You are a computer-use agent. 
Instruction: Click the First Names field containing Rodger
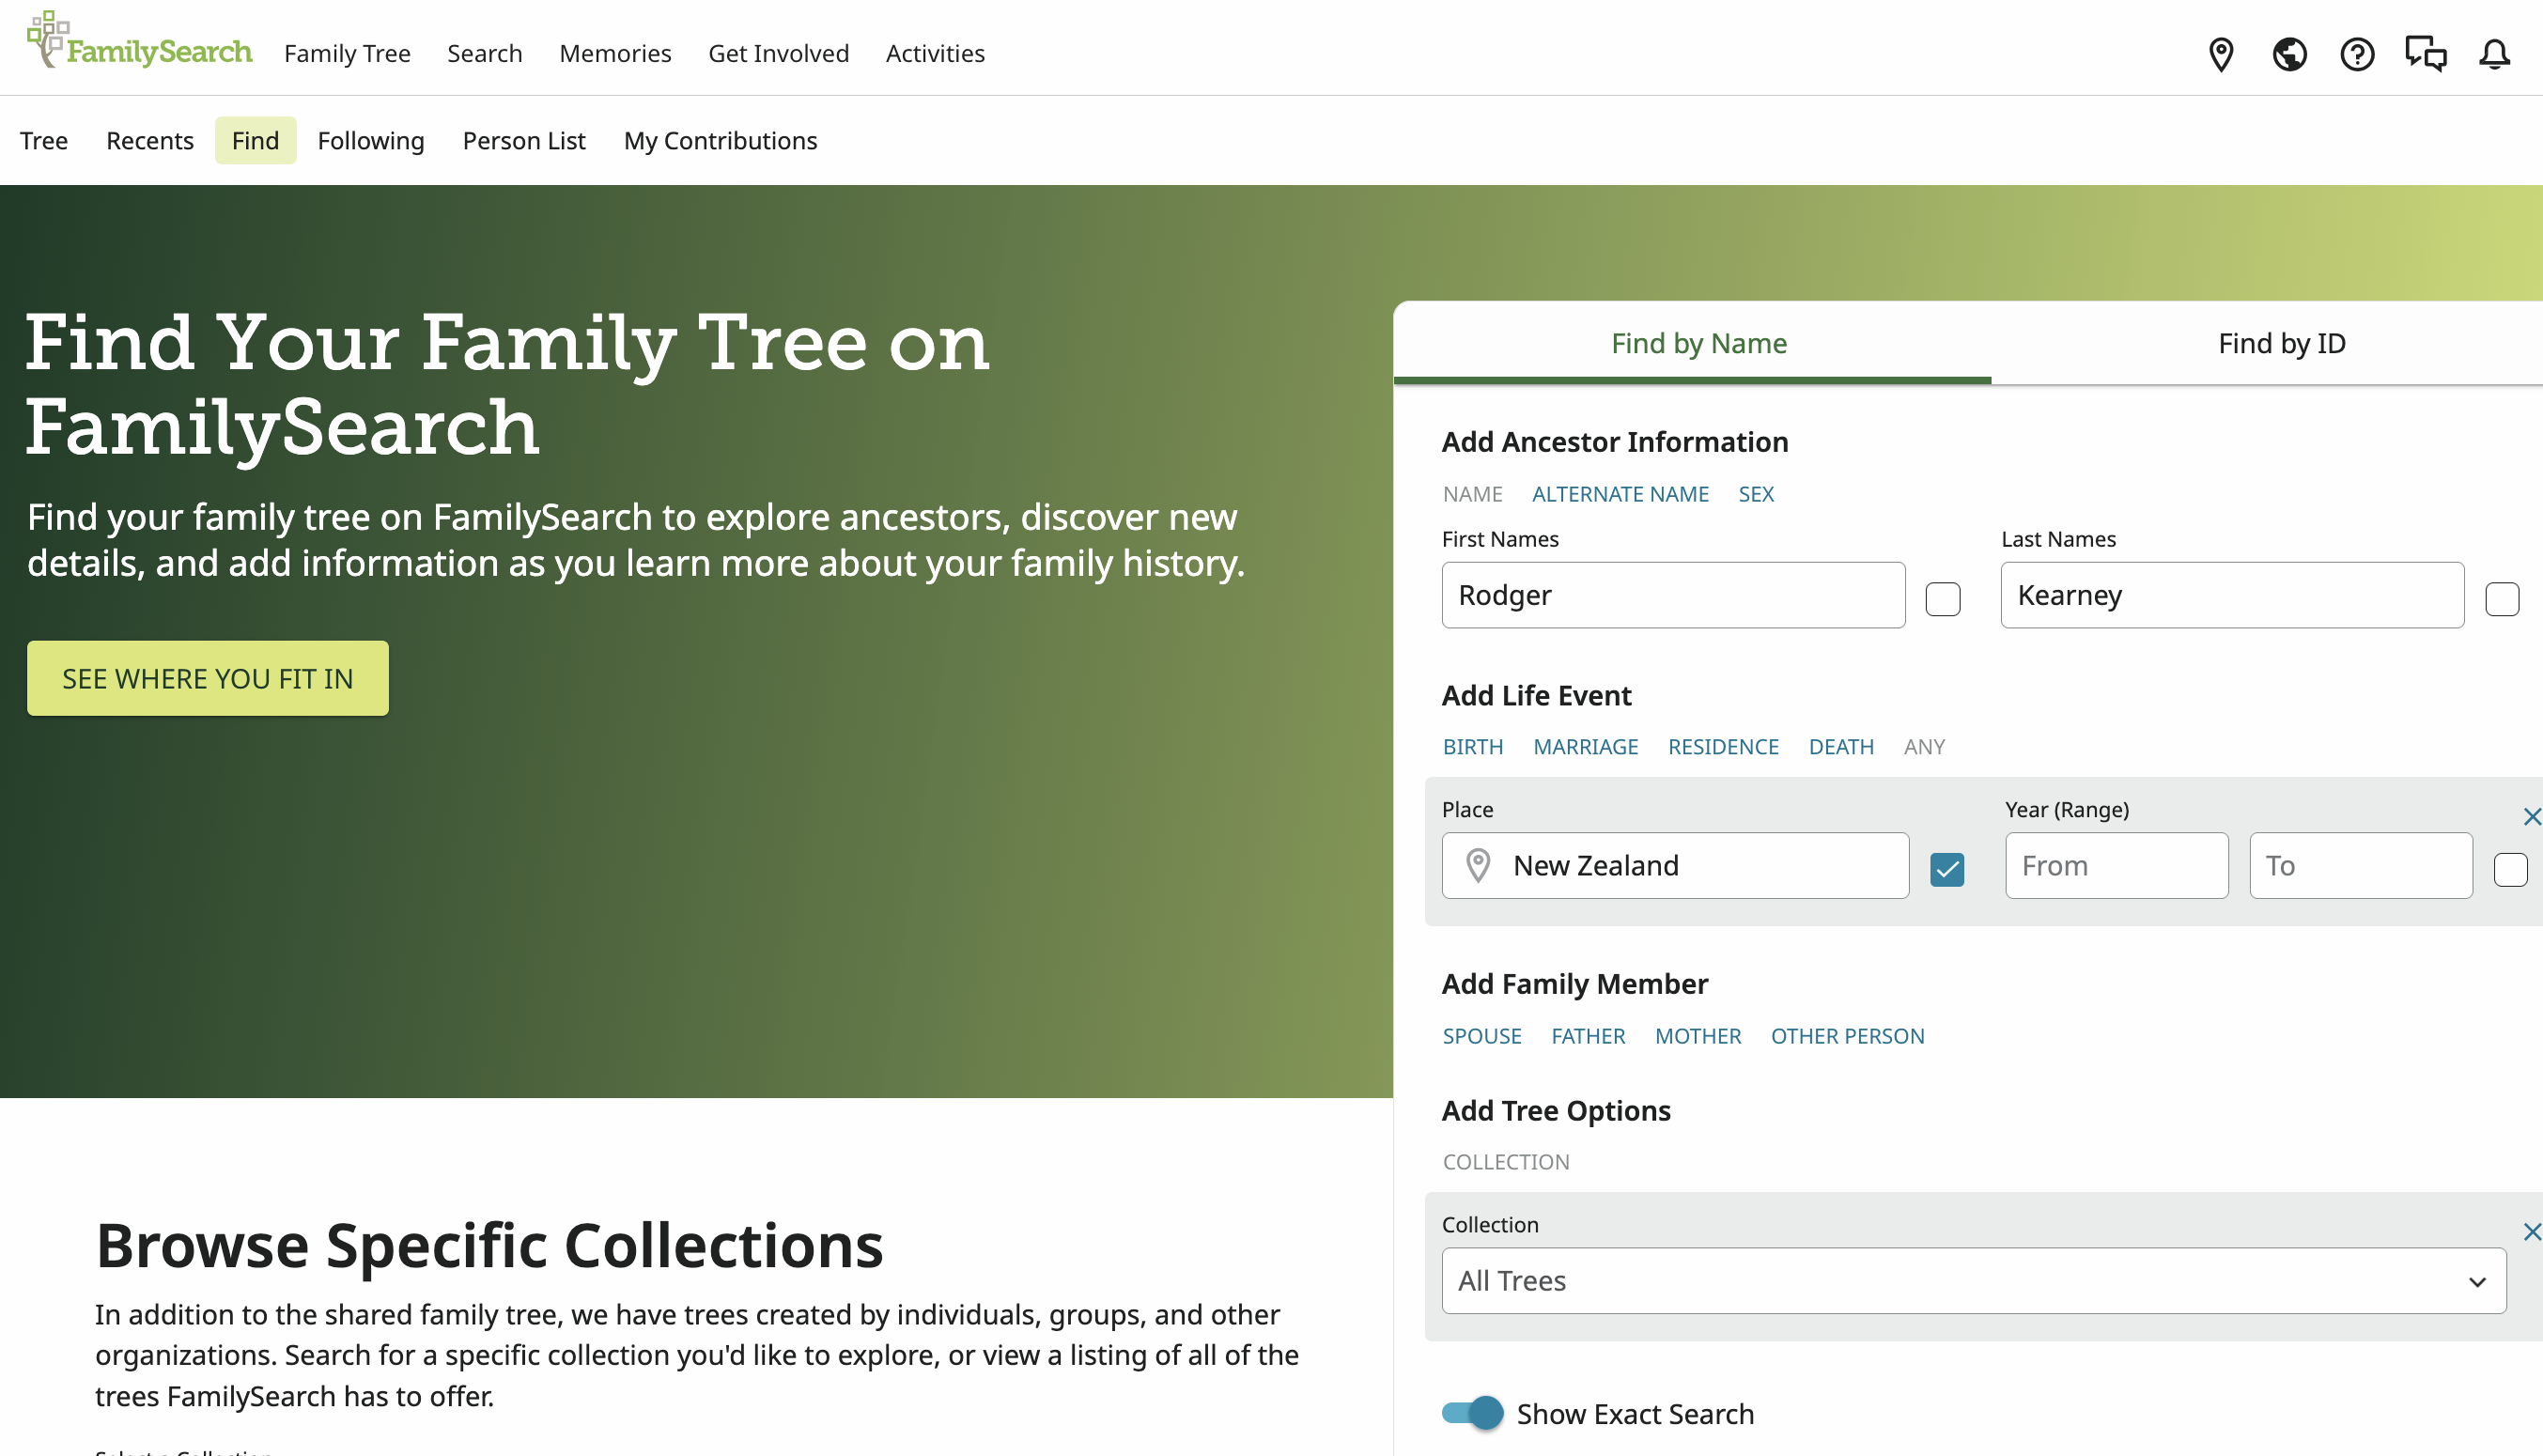click(1673, 595)
